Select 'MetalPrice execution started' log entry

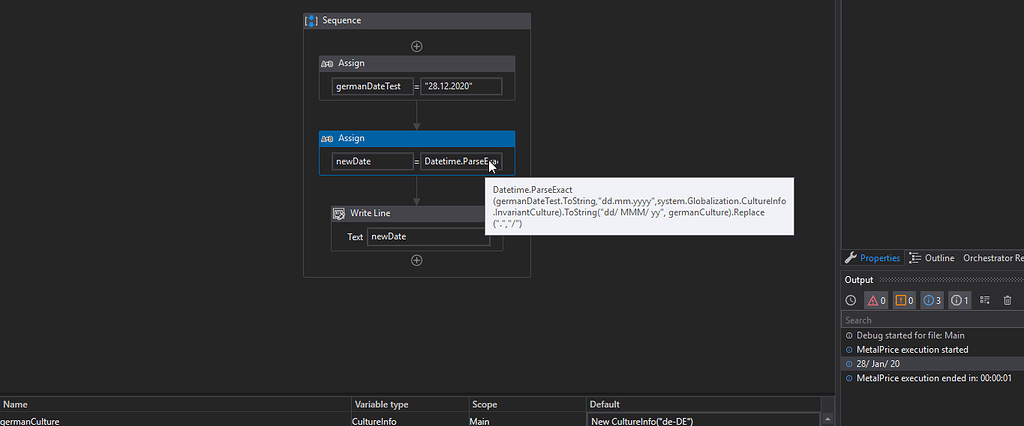[x=933, y=350]
